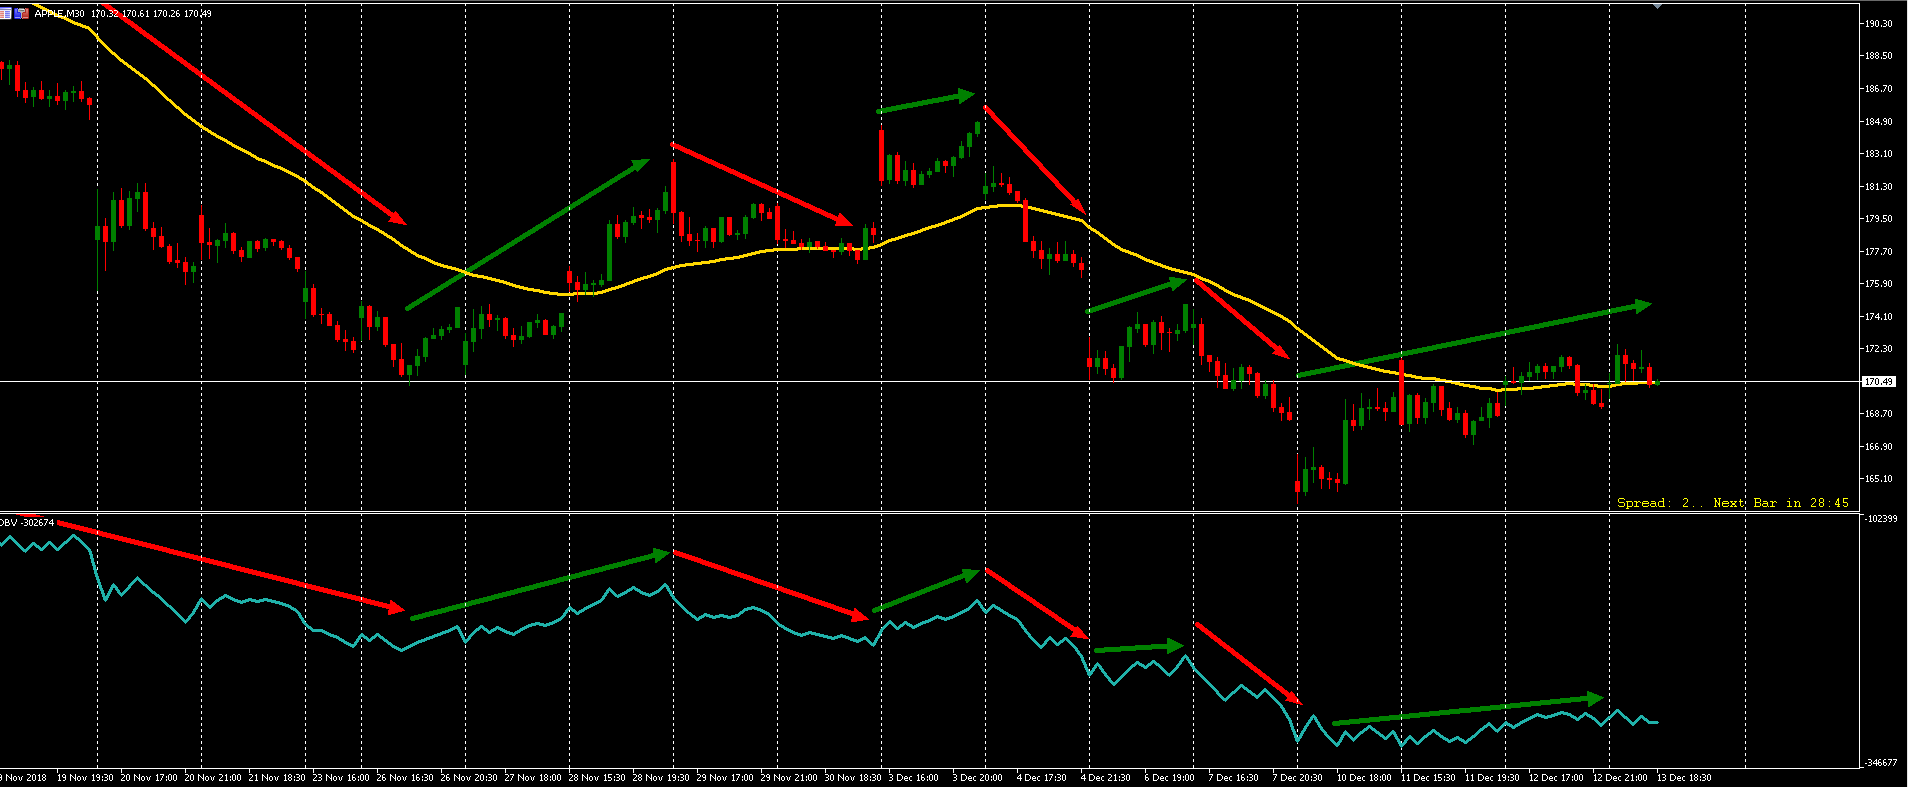Click the yellow Spread and Next Bar text

pos(1732,503)
